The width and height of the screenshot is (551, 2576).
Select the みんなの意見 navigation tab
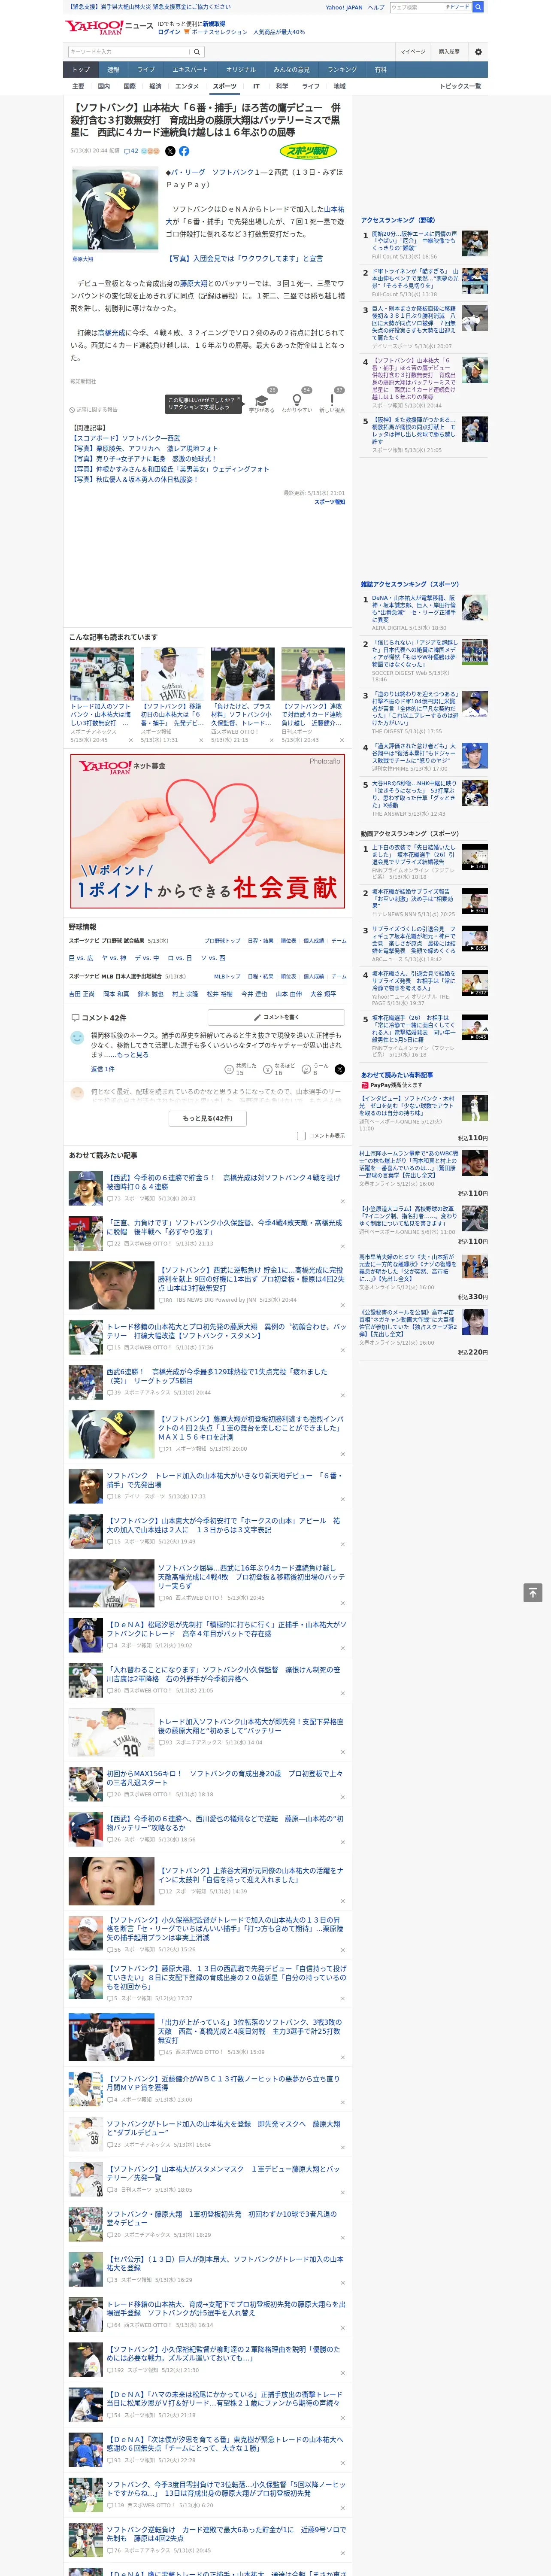(x=291, y=70)
